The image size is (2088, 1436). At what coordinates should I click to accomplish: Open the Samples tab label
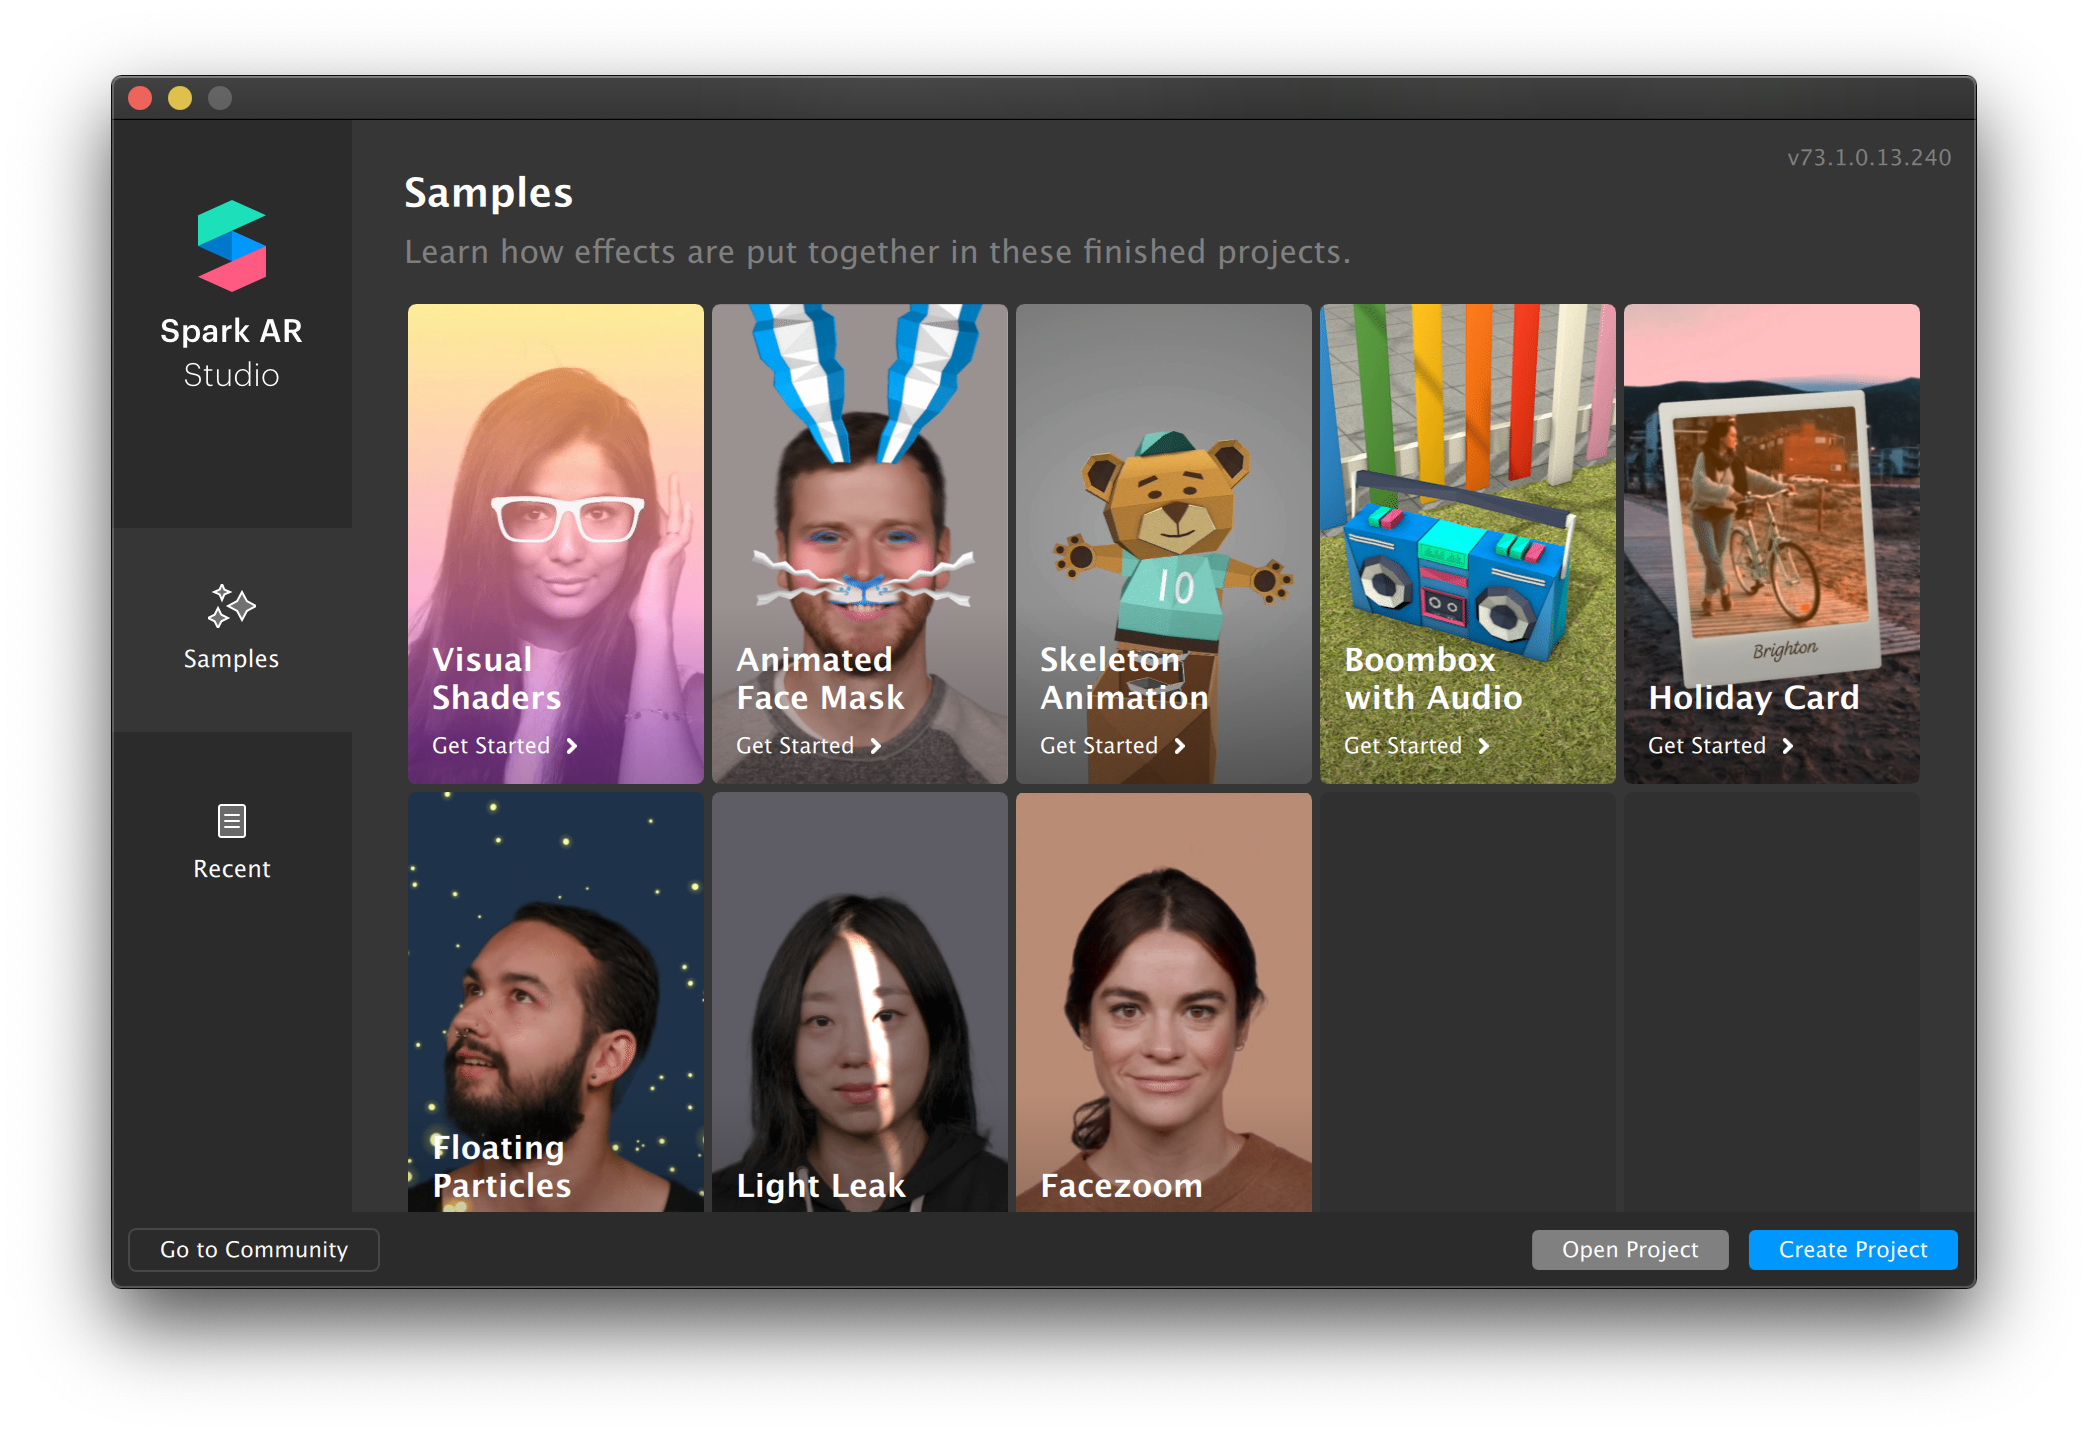(231, 659)
